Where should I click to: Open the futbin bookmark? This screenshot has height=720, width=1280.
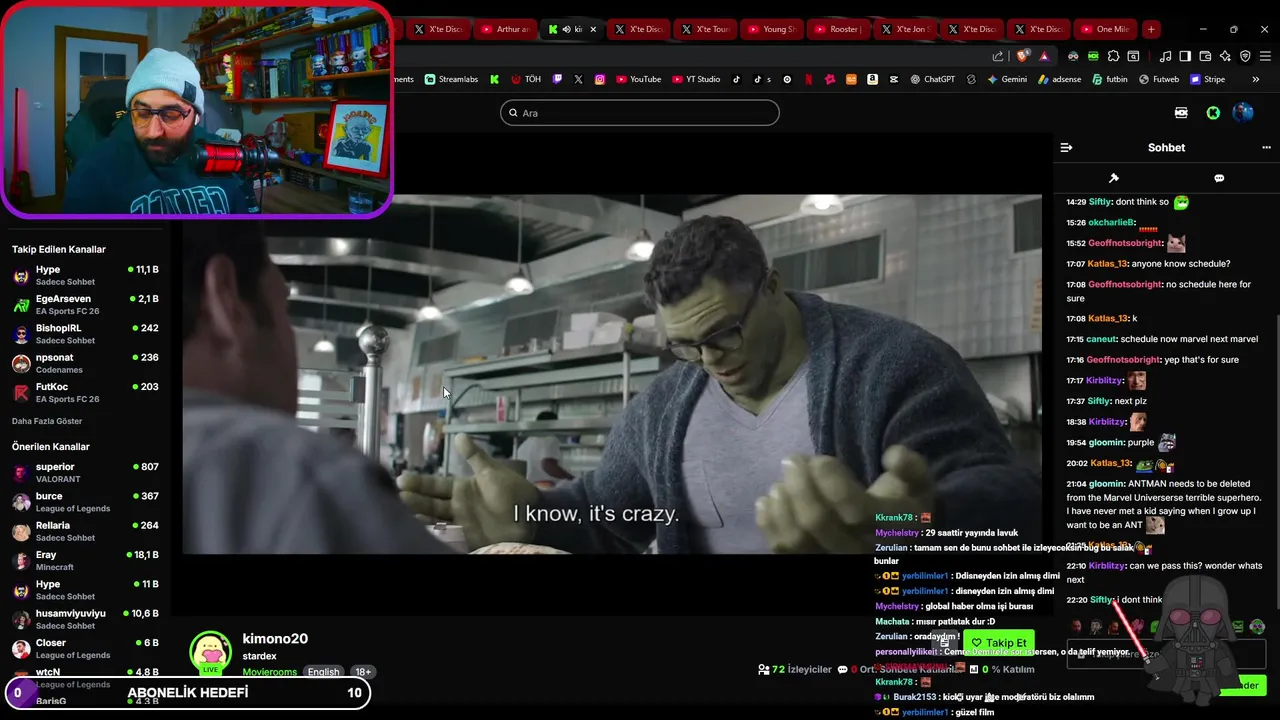[x=1109, y=79]
